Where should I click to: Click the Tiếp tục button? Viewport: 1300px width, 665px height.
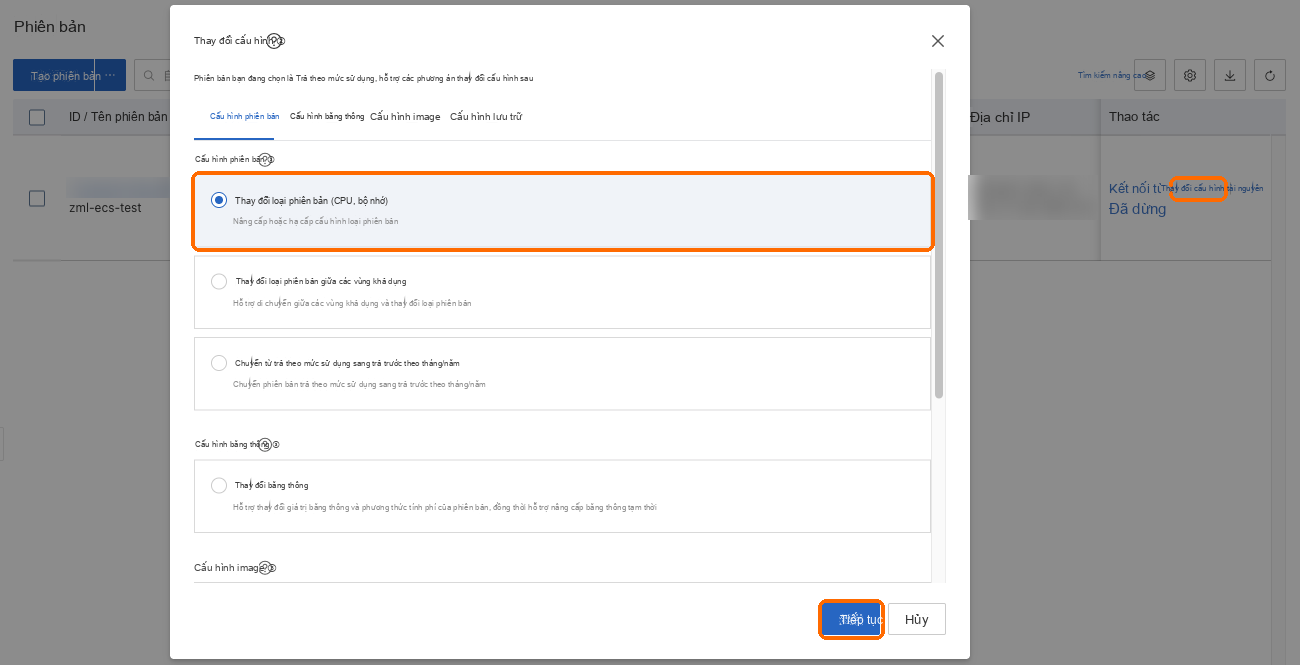click(x=851, y=620)
